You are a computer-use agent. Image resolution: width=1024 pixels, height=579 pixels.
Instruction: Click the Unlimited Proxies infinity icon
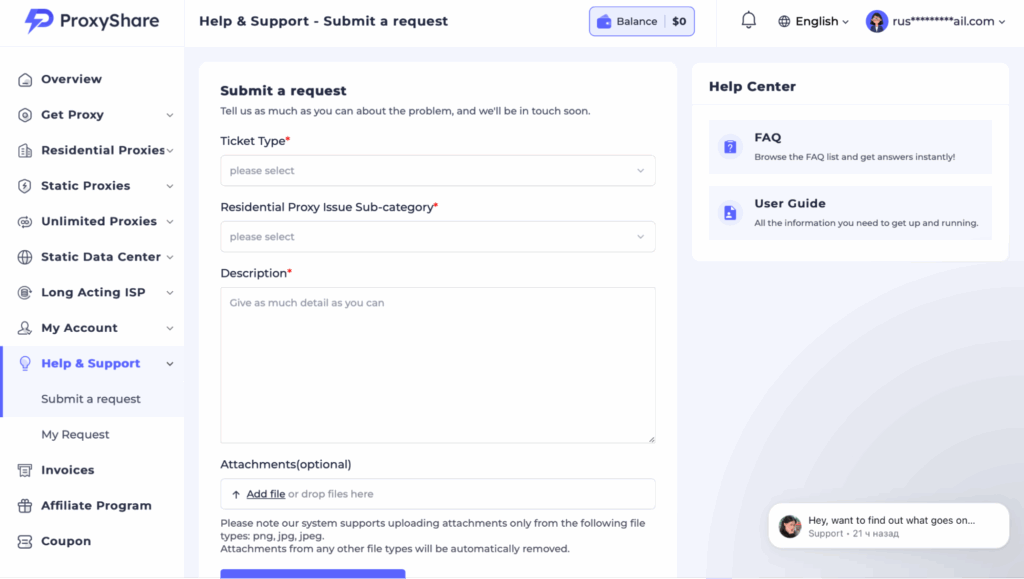click(25, 222)
